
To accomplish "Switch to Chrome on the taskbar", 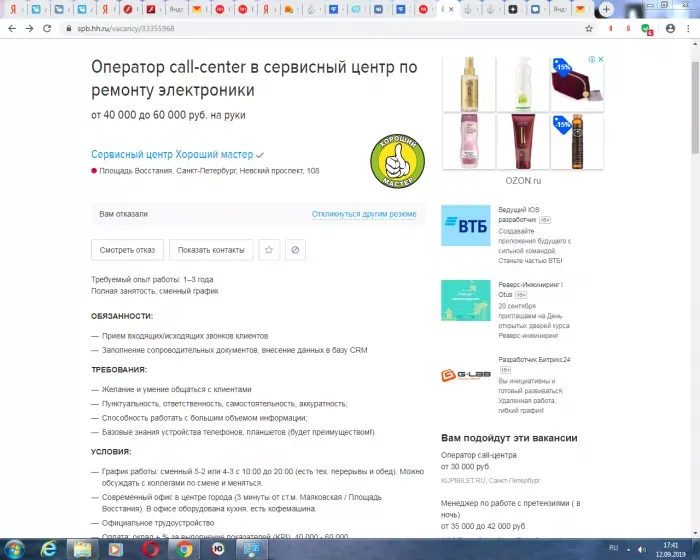I will coord(184,549).
